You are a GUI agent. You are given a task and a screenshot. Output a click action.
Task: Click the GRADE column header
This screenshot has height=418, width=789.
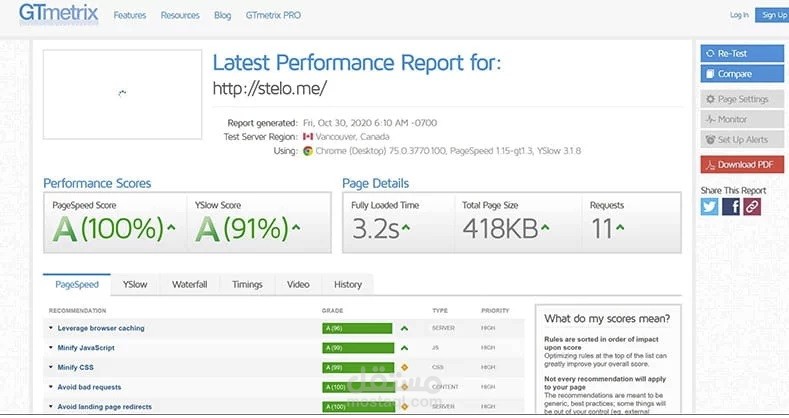[x=333, y=310]
